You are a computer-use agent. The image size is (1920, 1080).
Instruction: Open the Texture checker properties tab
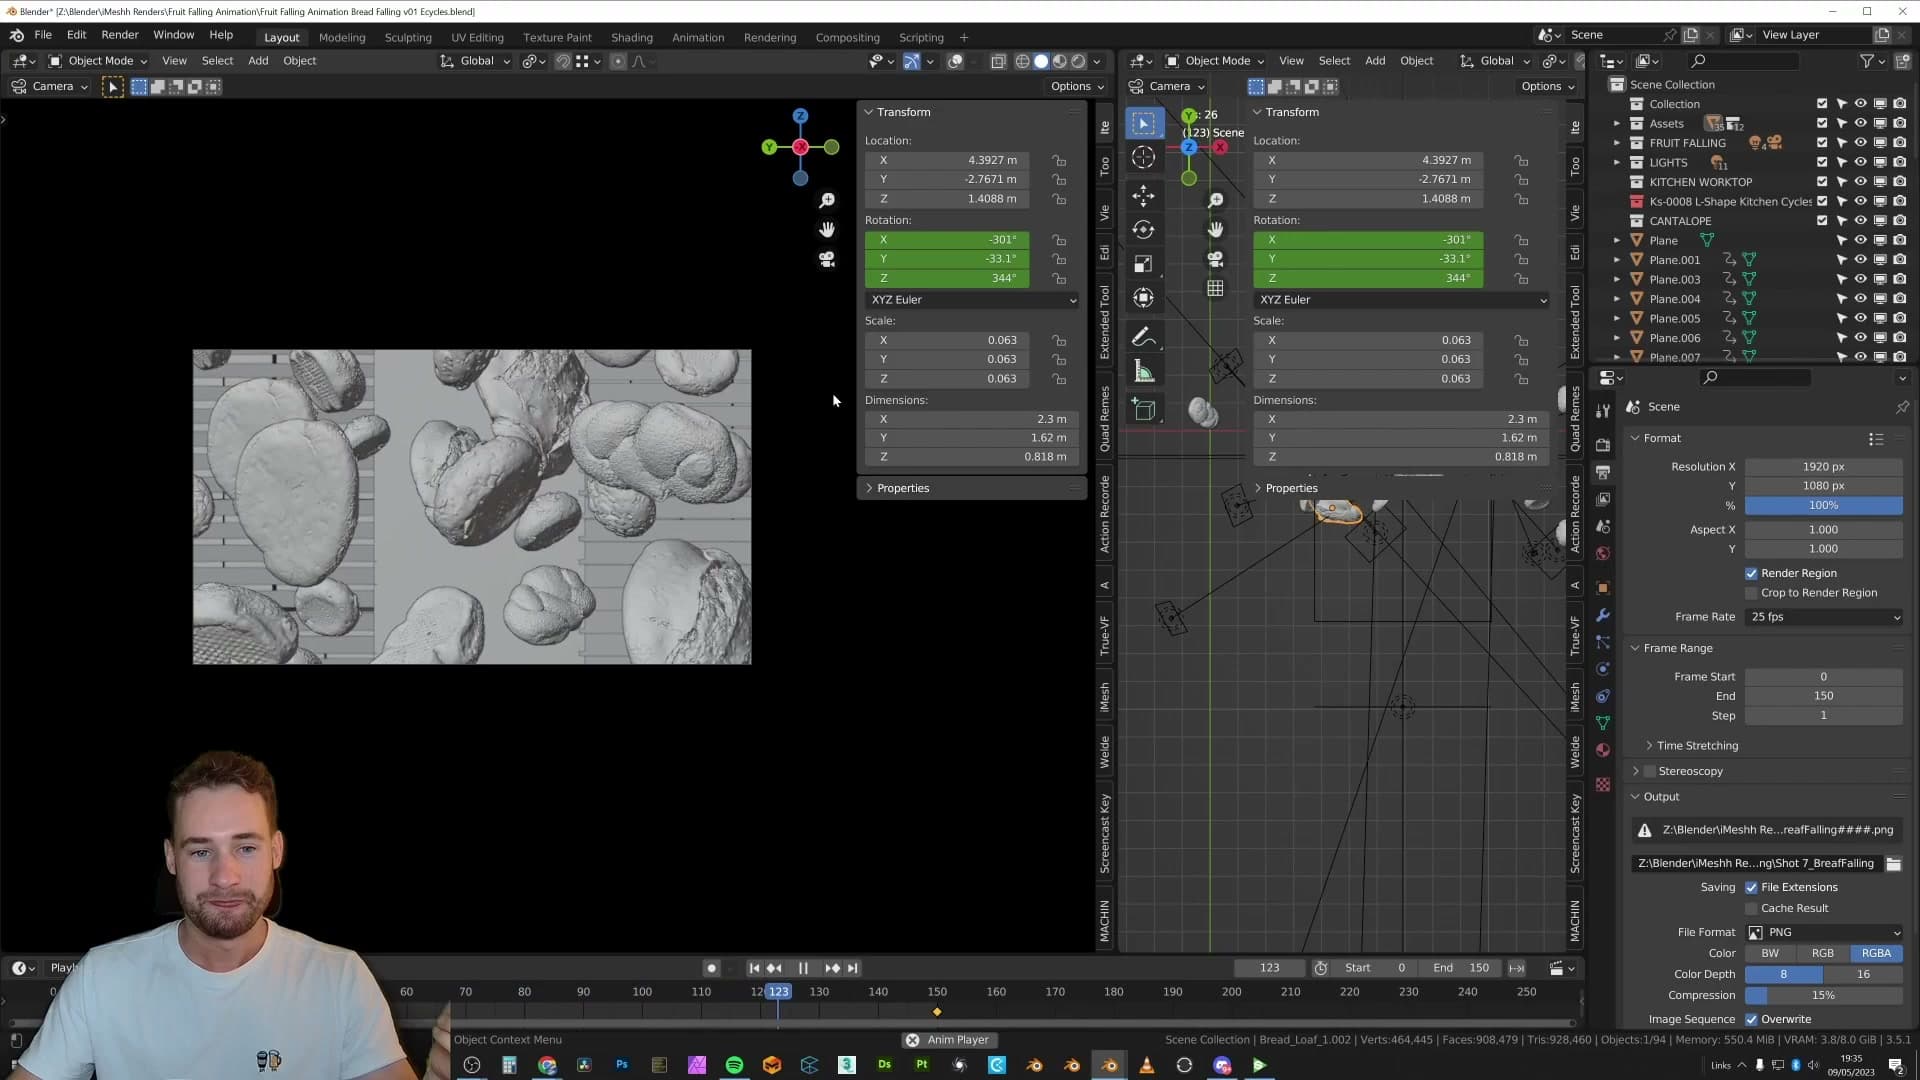coord(1603,784)
